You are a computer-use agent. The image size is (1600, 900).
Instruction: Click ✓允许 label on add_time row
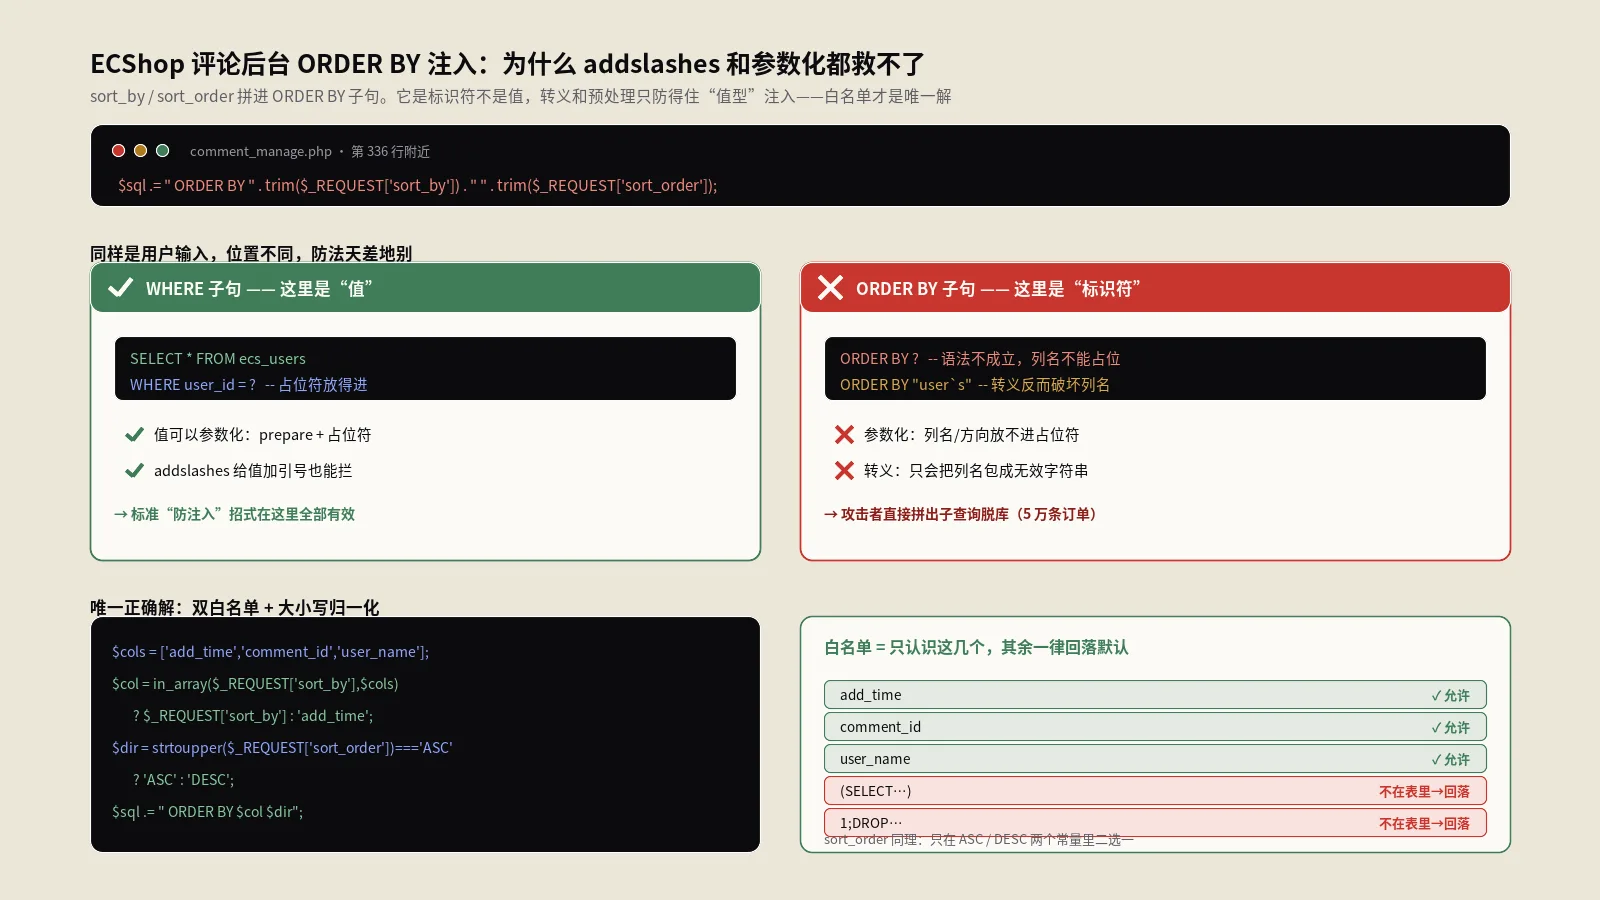(1450, 695)
